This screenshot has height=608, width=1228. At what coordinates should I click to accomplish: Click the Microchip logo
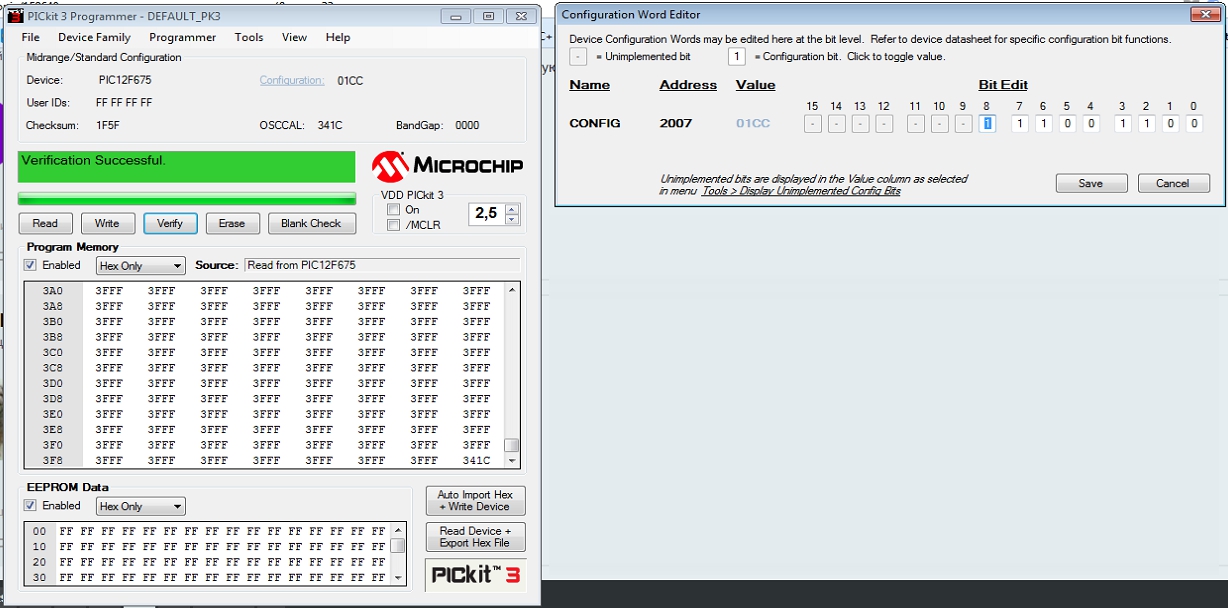[x=447, y=166]
